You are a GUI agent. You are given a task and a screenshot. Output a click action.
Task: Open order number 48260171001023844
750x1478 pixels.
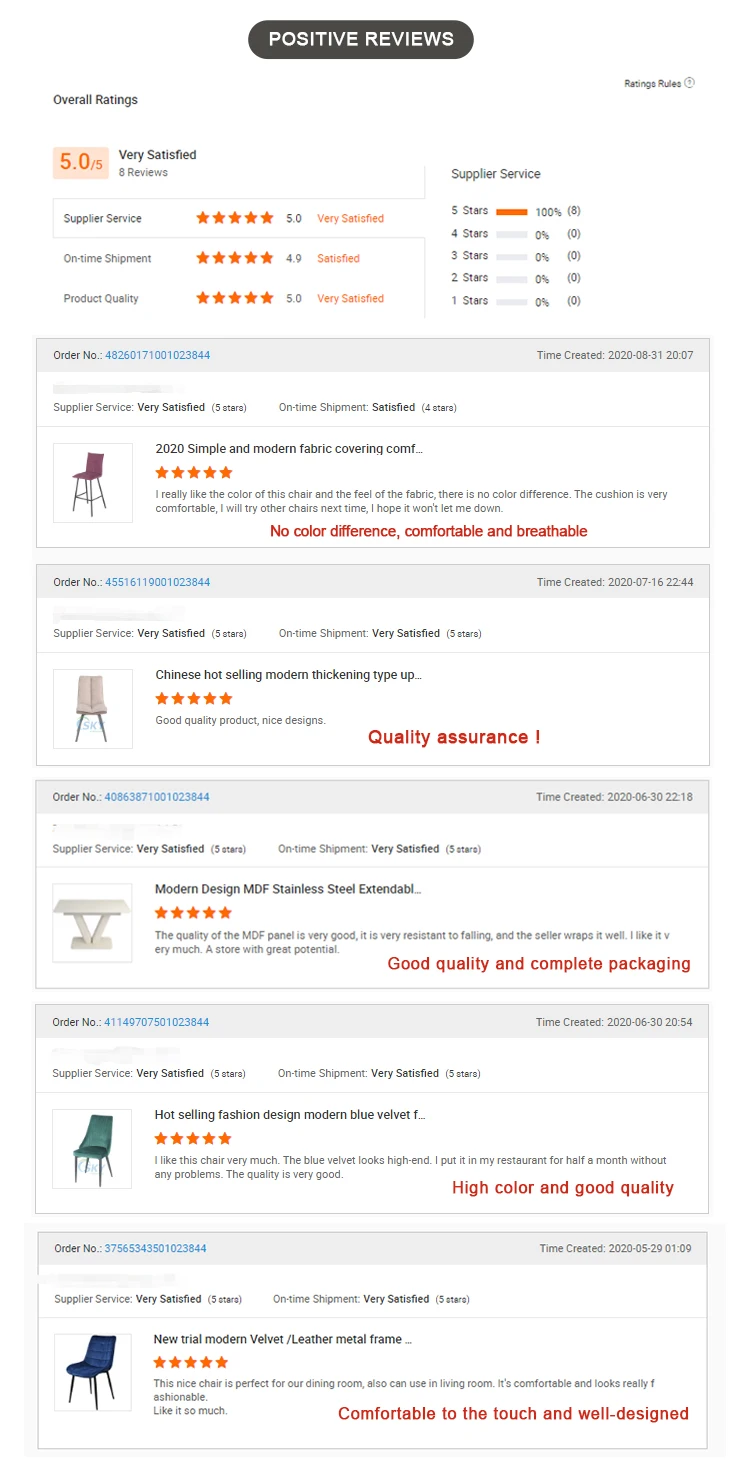(158, 355)
